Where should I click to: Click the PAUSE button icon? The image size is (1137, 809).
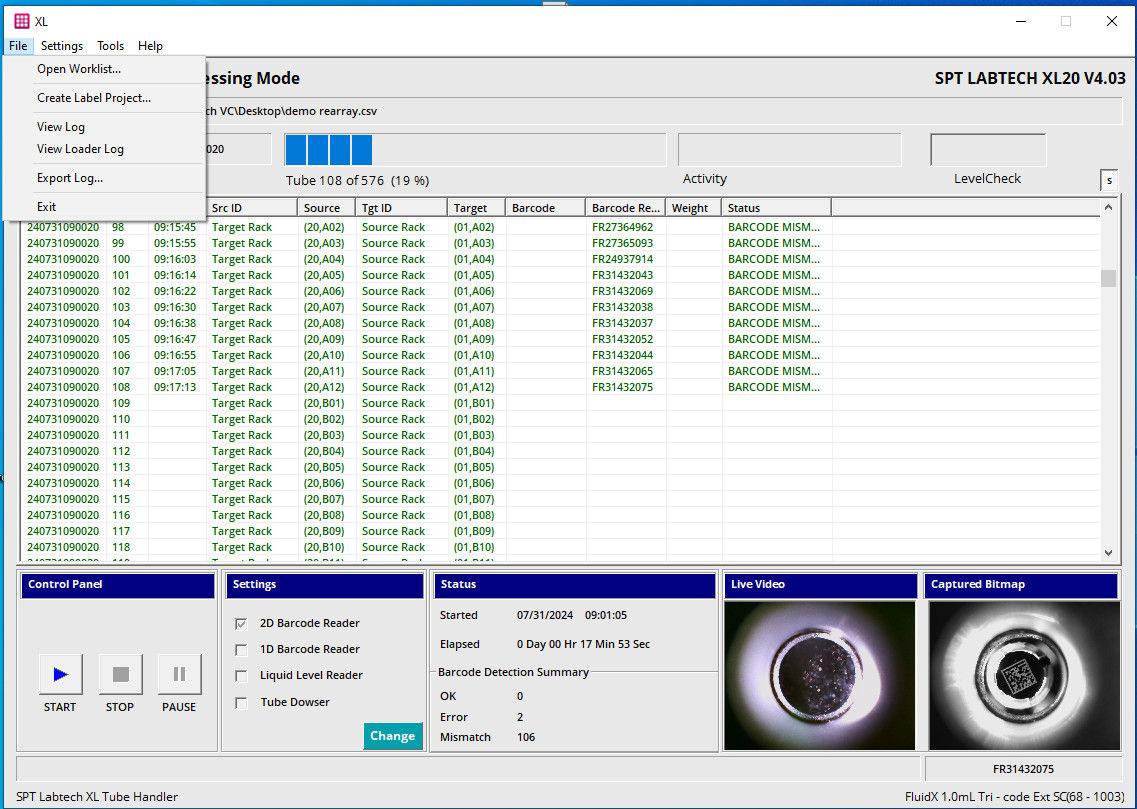click(179, 674)
